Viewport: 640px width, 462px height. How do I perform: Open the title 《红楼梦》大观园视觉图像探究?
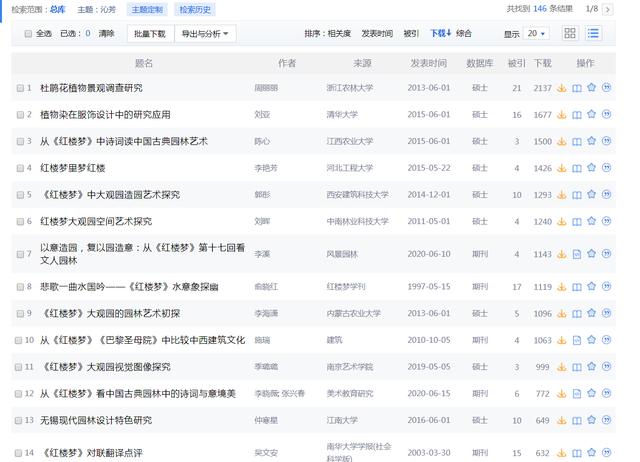click(106, 367)
